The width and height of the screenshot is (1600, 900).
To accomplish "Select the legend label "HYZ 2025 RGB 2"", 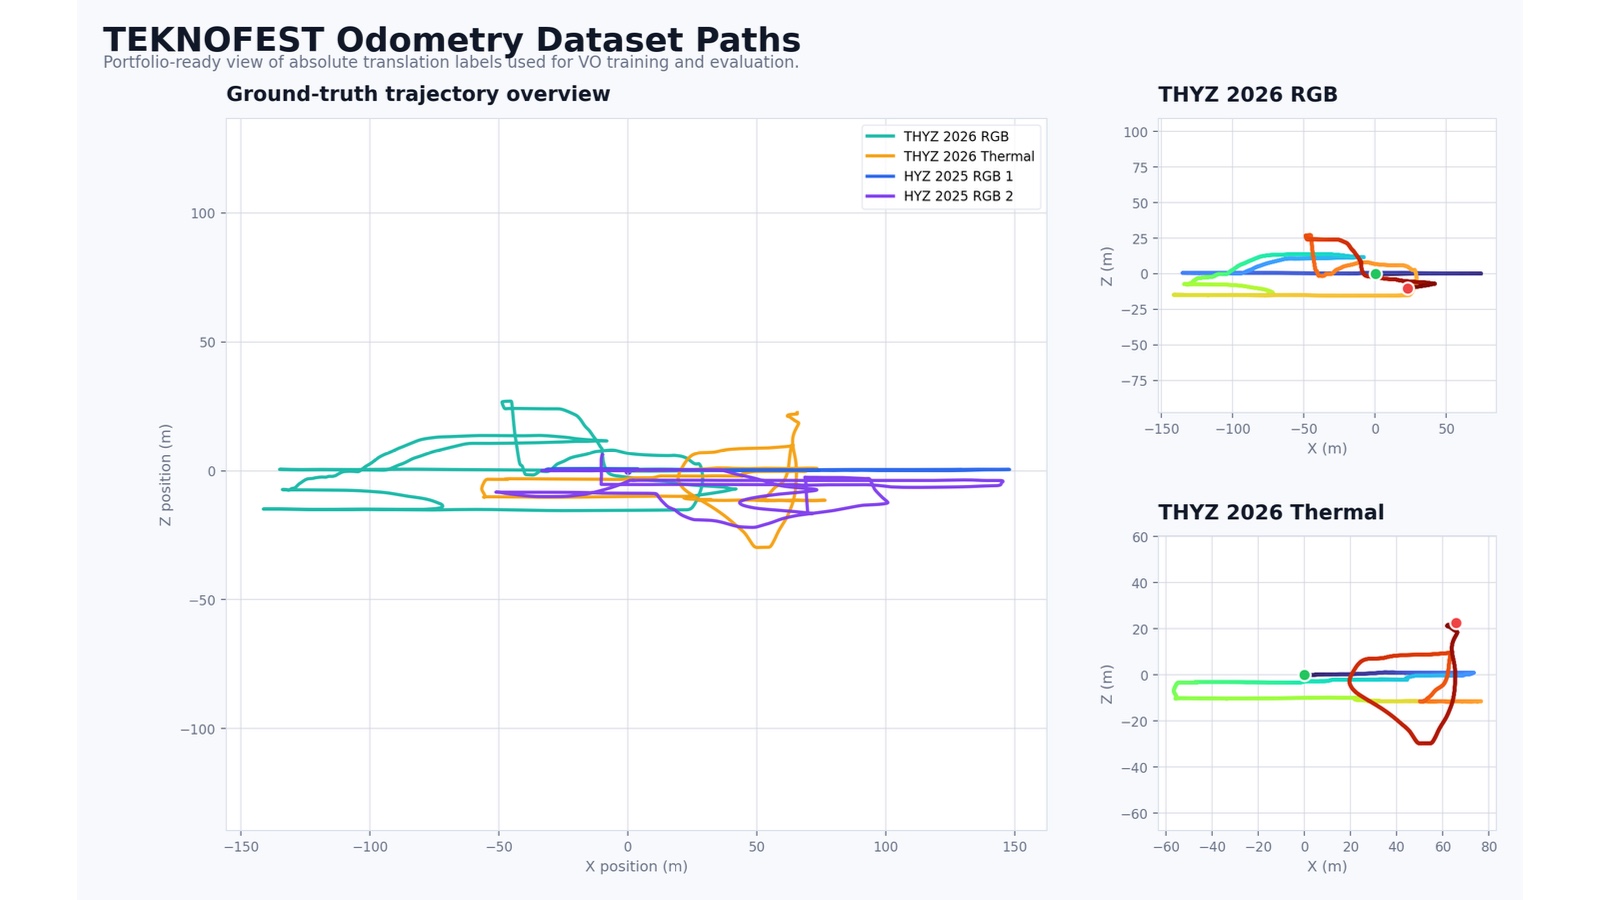I will [x=958, y=196].
